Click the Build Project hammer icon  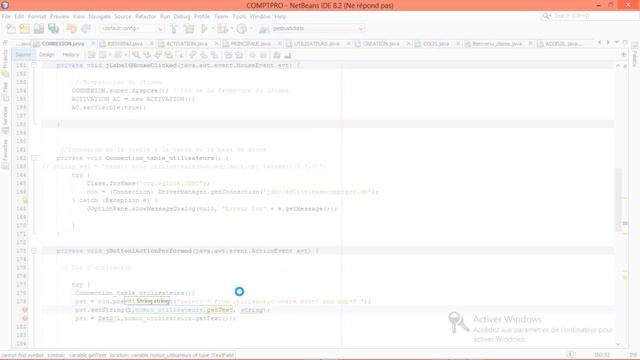pyautogui.click(x=174, y=29)
